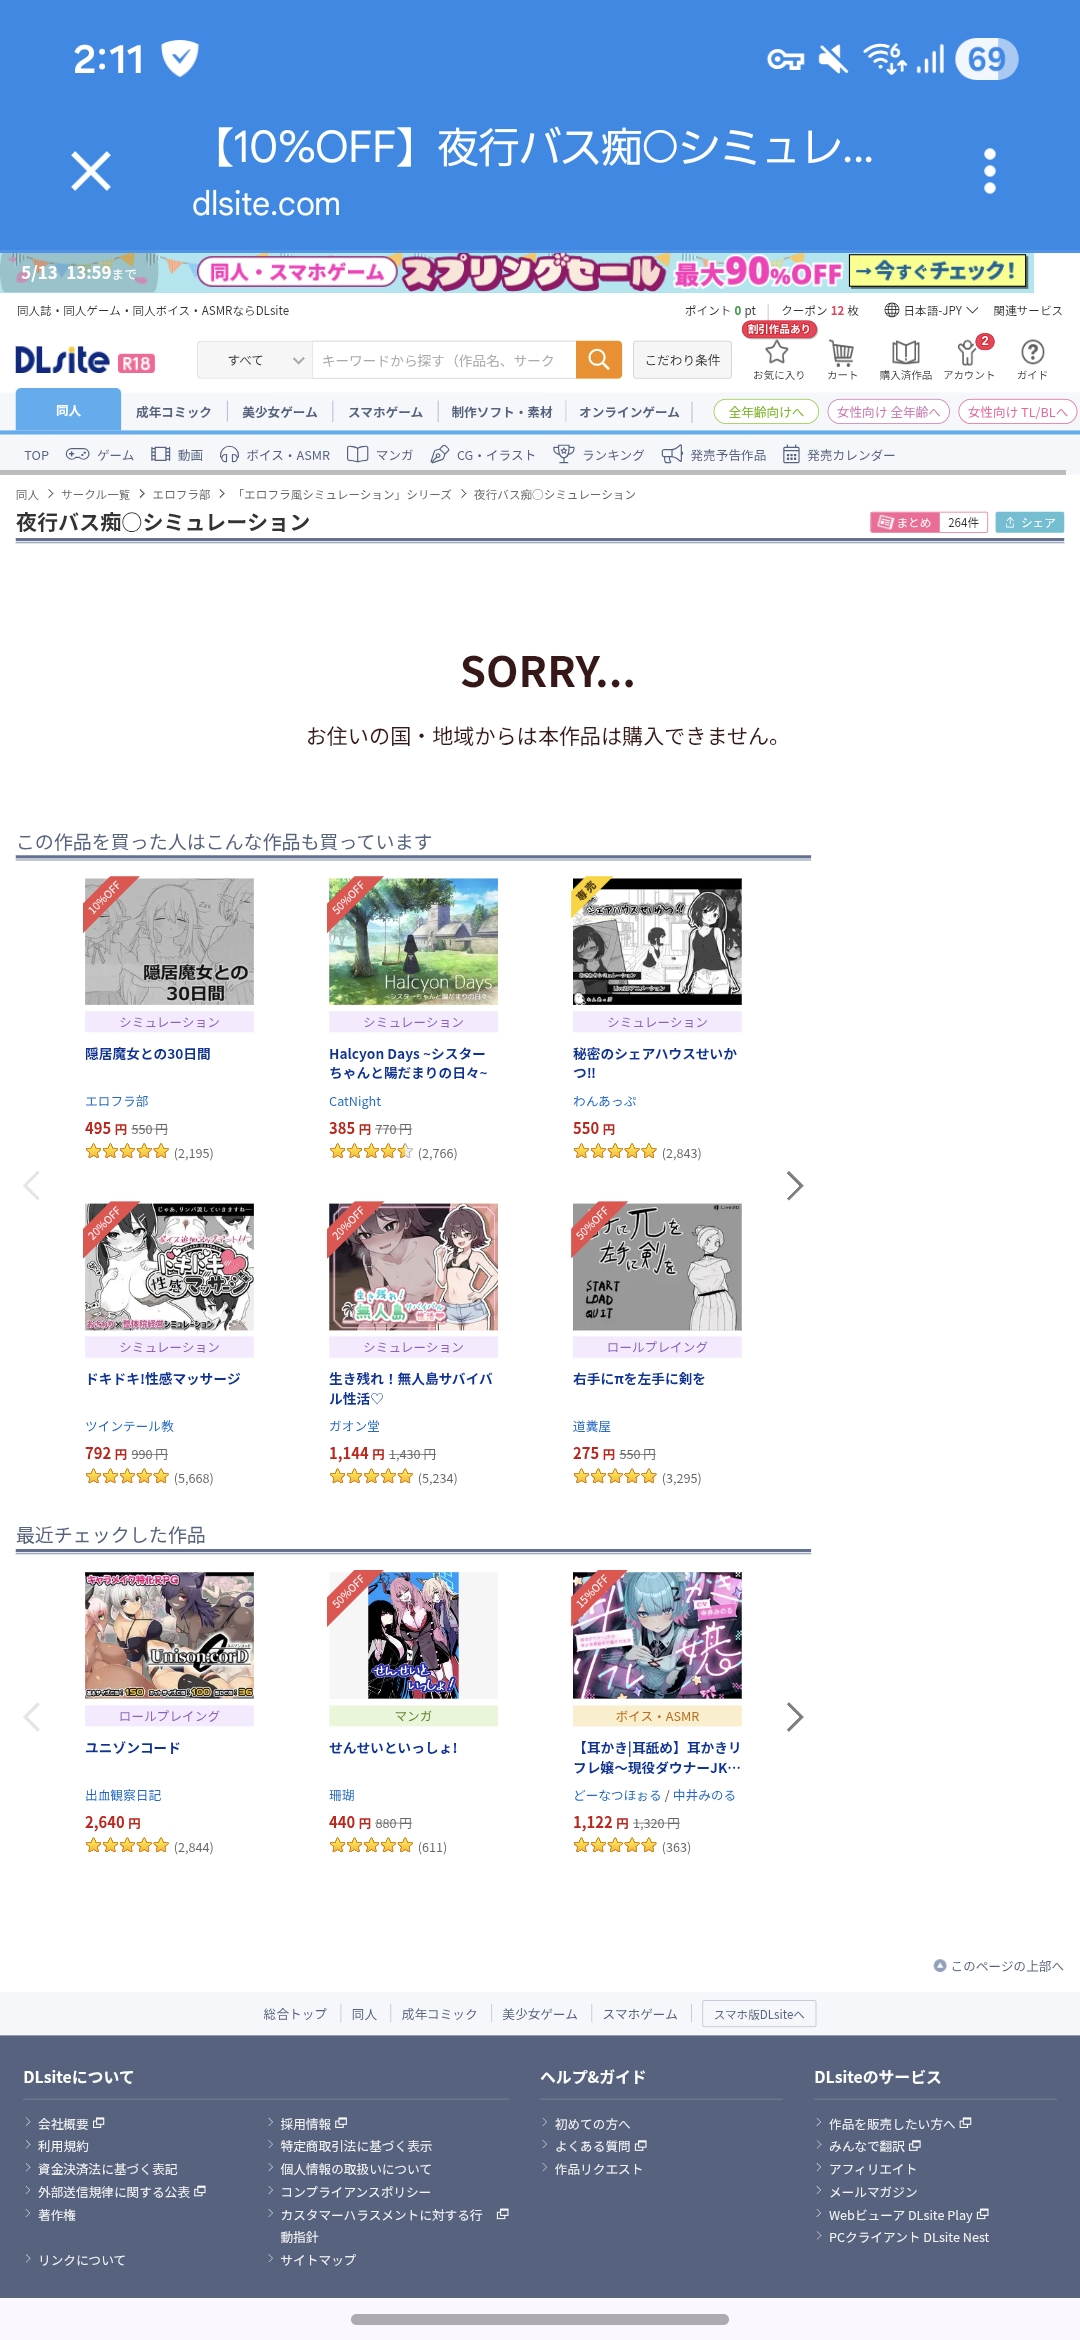Show next items in recommended works carousel

794,1186
